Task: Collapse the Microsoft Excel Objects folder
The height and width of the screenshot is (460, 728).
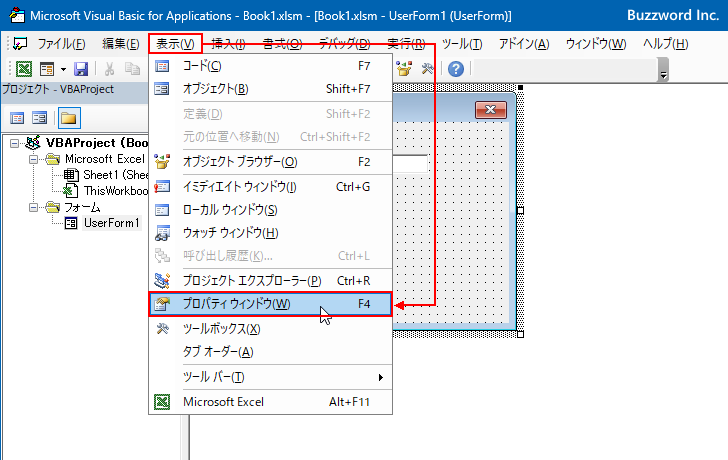Action: point(33,160)
